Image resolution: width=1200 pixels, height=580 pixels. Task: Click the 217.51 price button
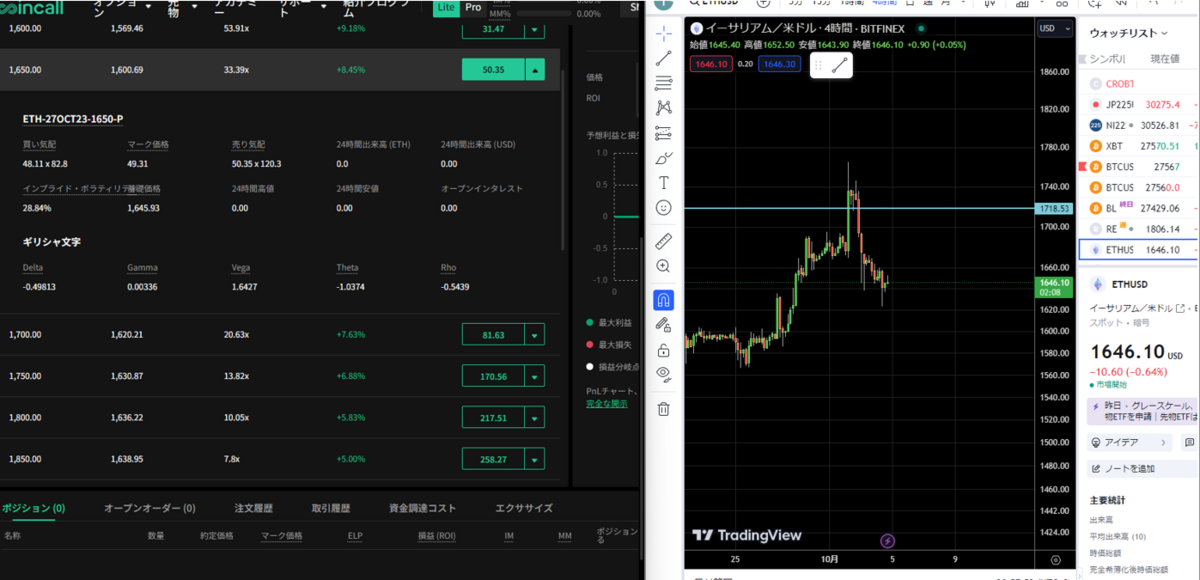(493, 418)
